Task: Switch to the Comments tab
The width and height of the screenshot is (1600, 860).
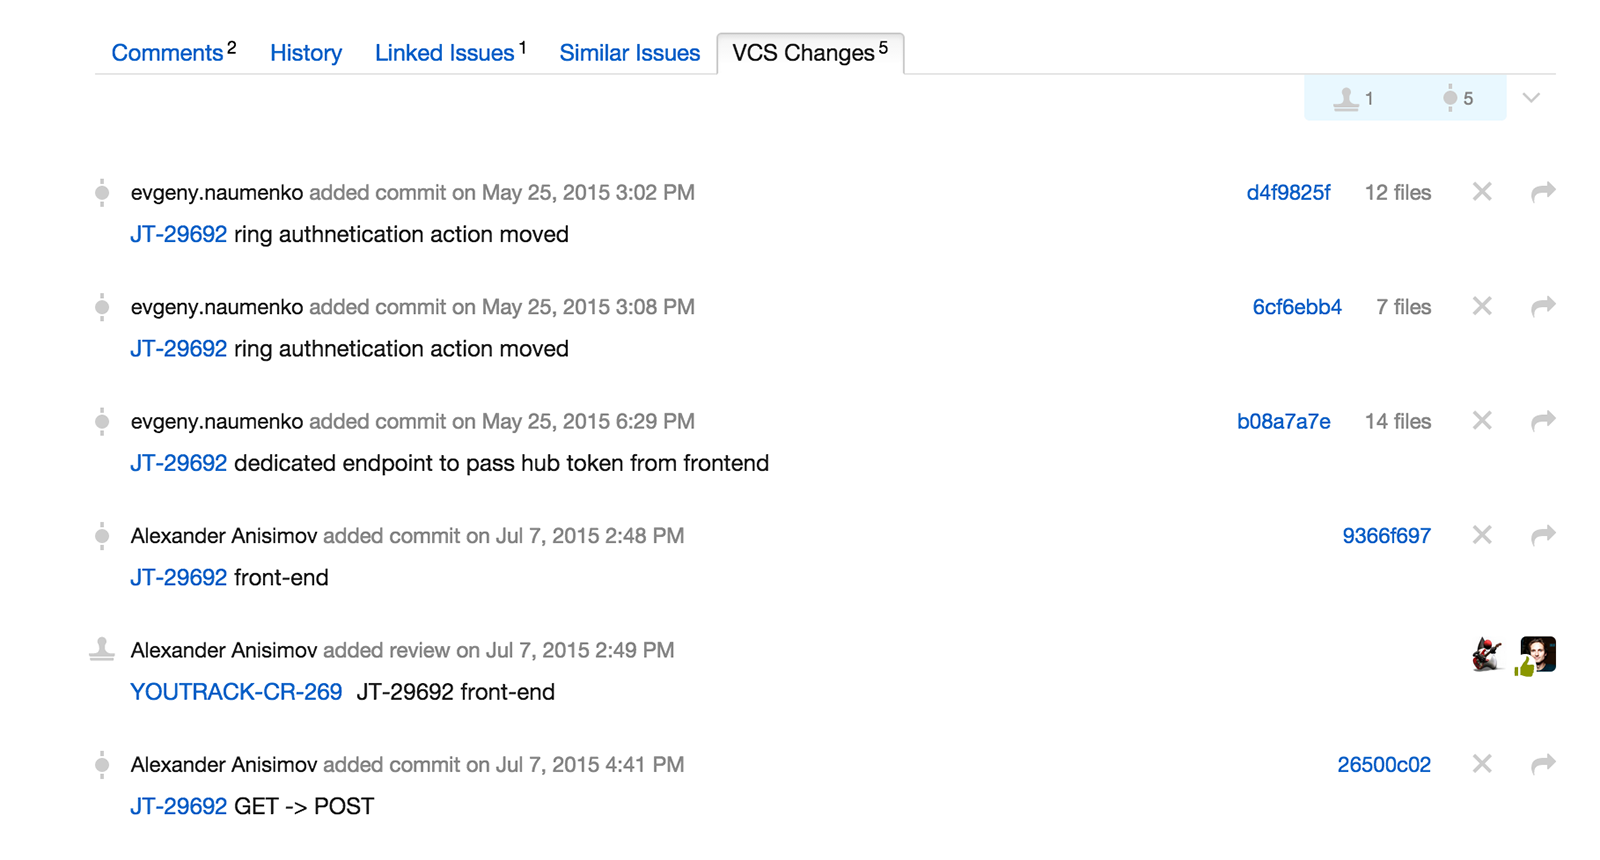Action: pos(173,52)
